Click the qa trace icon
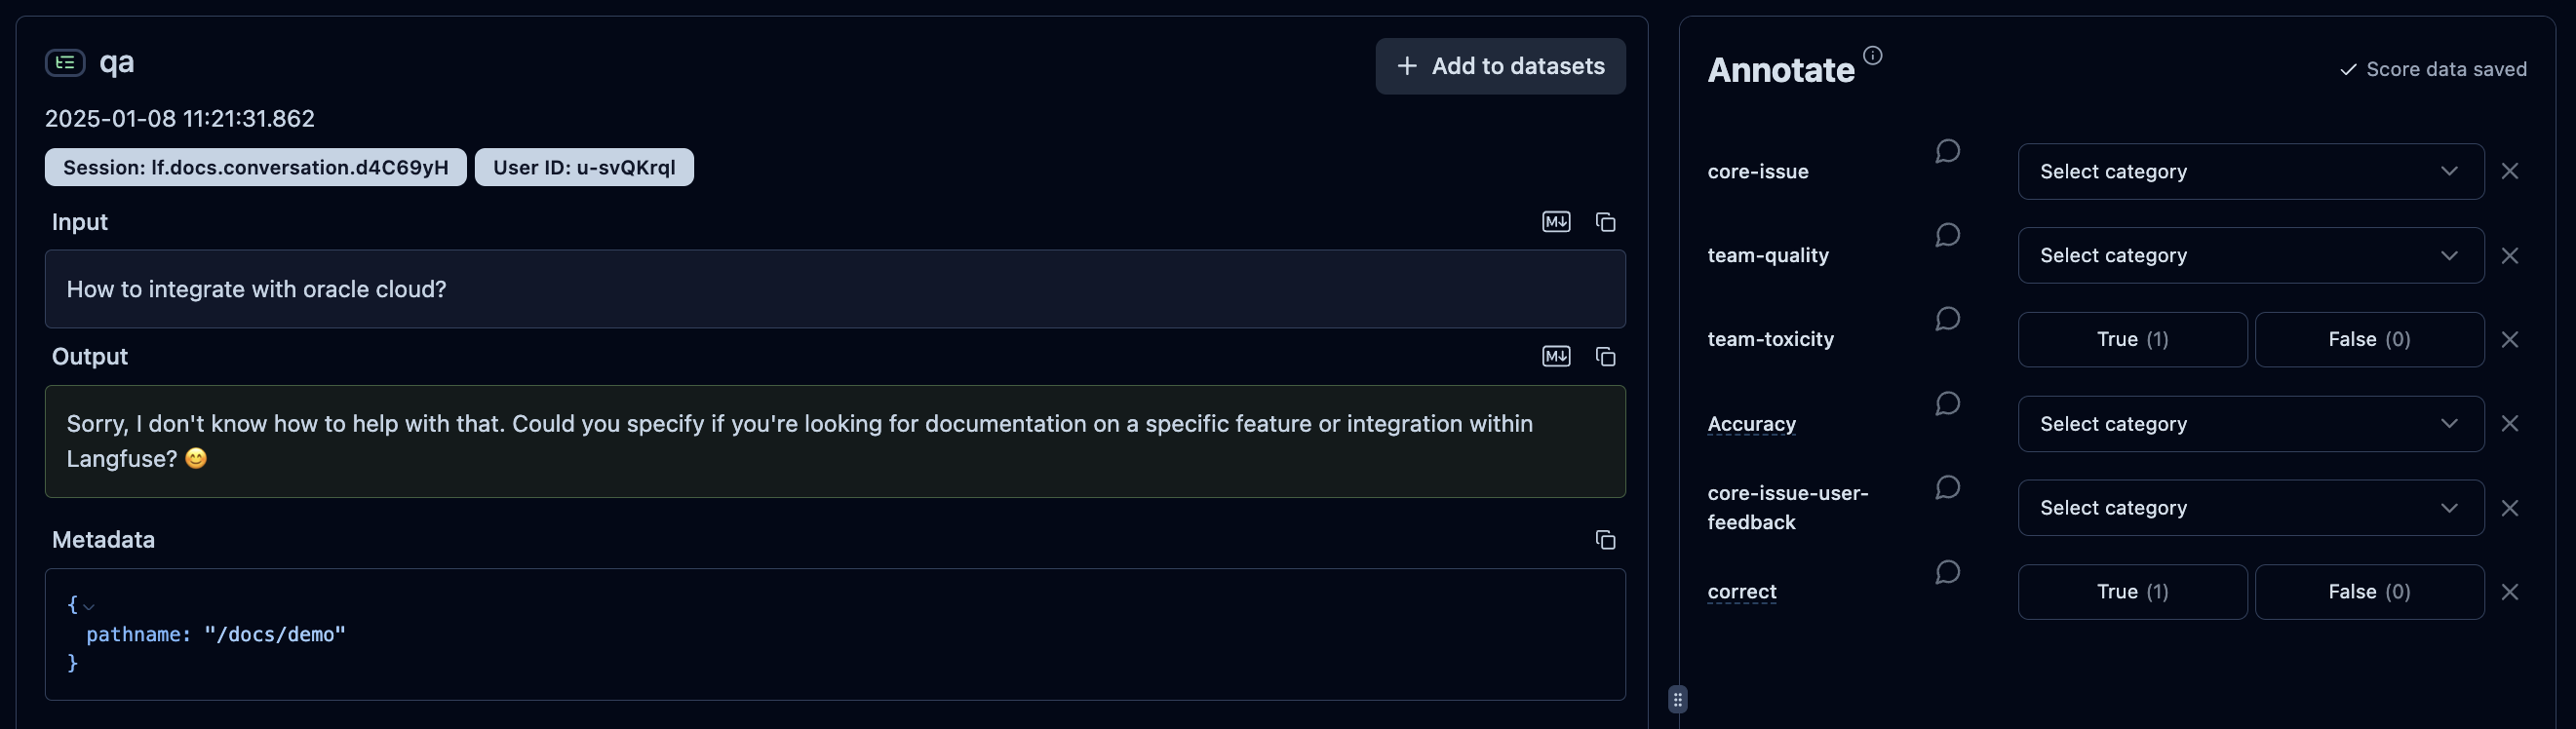Image resolution: width=2576 pixels, height=729 pixels. (x=66, y=62)
